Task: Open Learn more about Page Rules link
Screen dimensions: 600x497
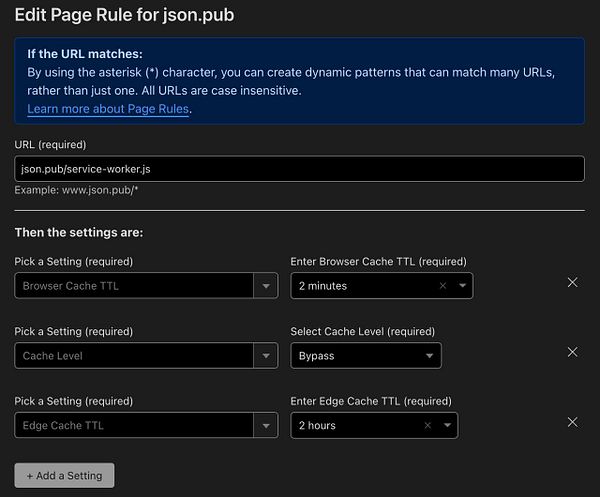Action: (x=108, y=109)
